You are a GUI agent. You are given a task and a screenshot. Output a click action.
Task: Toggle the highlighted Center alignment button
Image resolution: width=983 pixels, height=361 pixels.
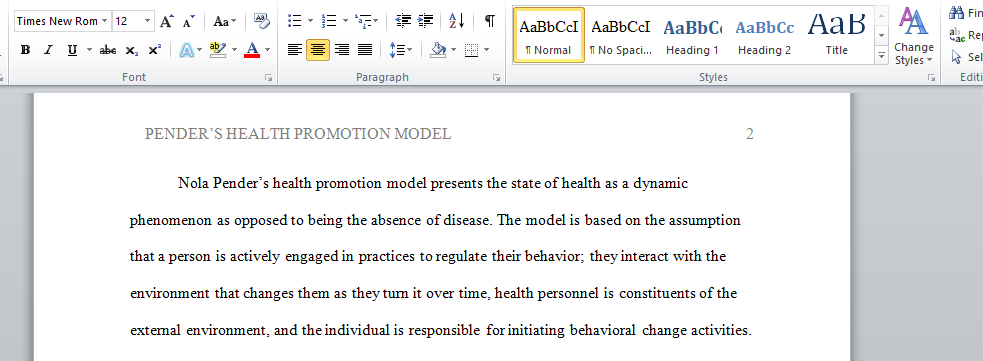318,50
